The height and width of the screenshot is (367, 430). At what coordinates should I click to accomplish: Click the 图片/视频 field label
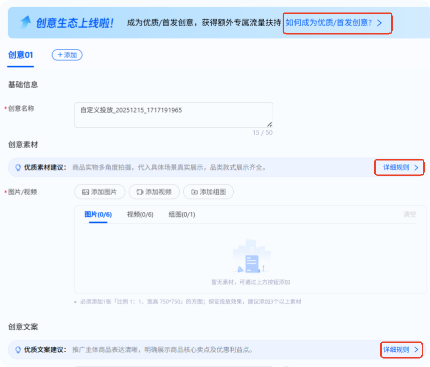pos(22,192)
